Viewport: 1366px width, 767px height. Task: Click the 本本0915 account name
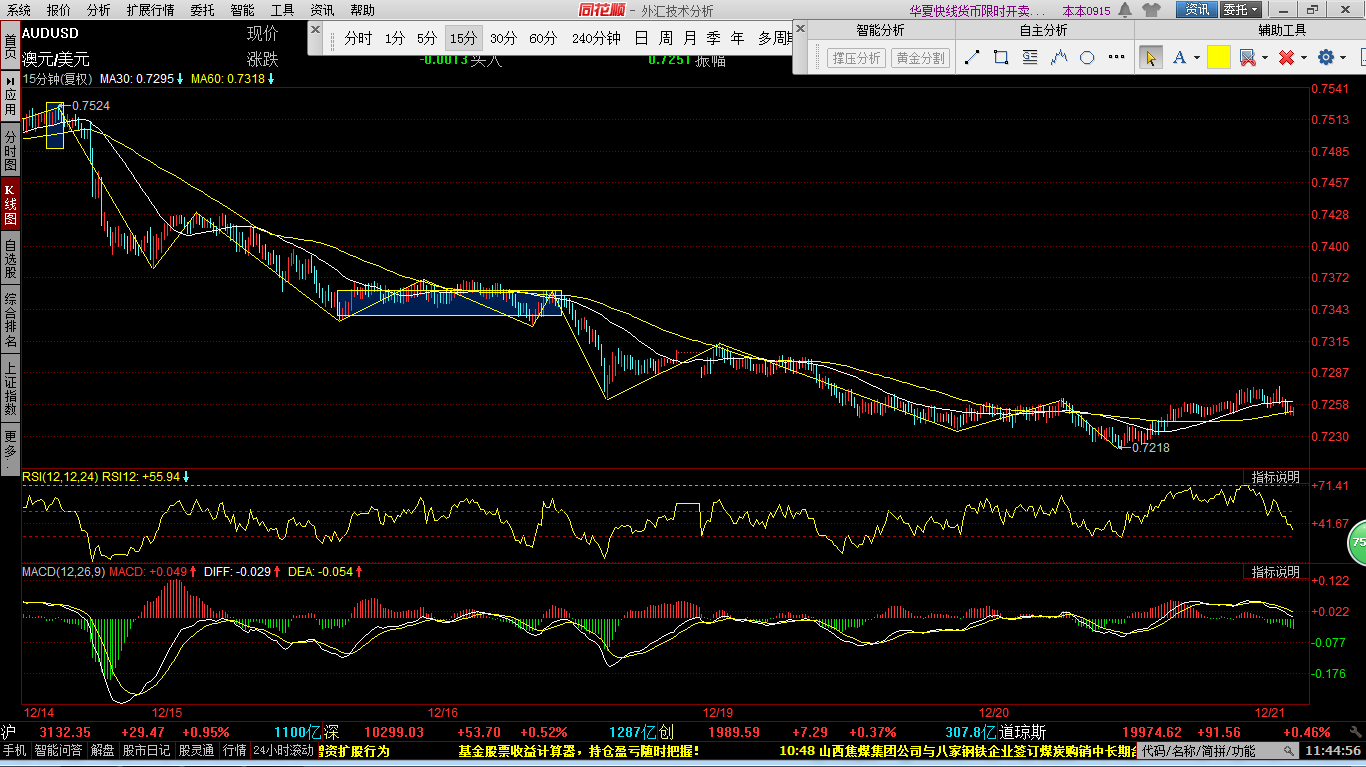[x=1086, y=11]
